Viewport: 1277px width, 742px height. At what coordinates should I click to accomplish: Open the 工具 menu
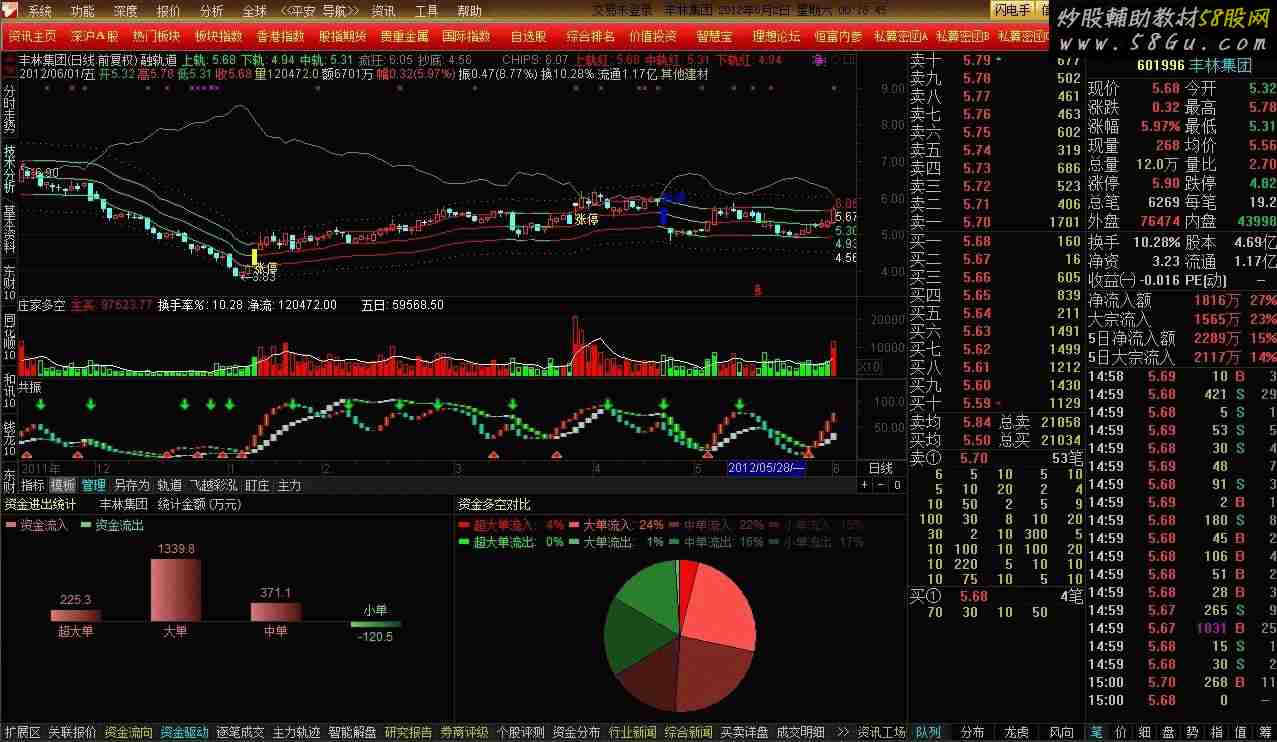tap(426, 12)
